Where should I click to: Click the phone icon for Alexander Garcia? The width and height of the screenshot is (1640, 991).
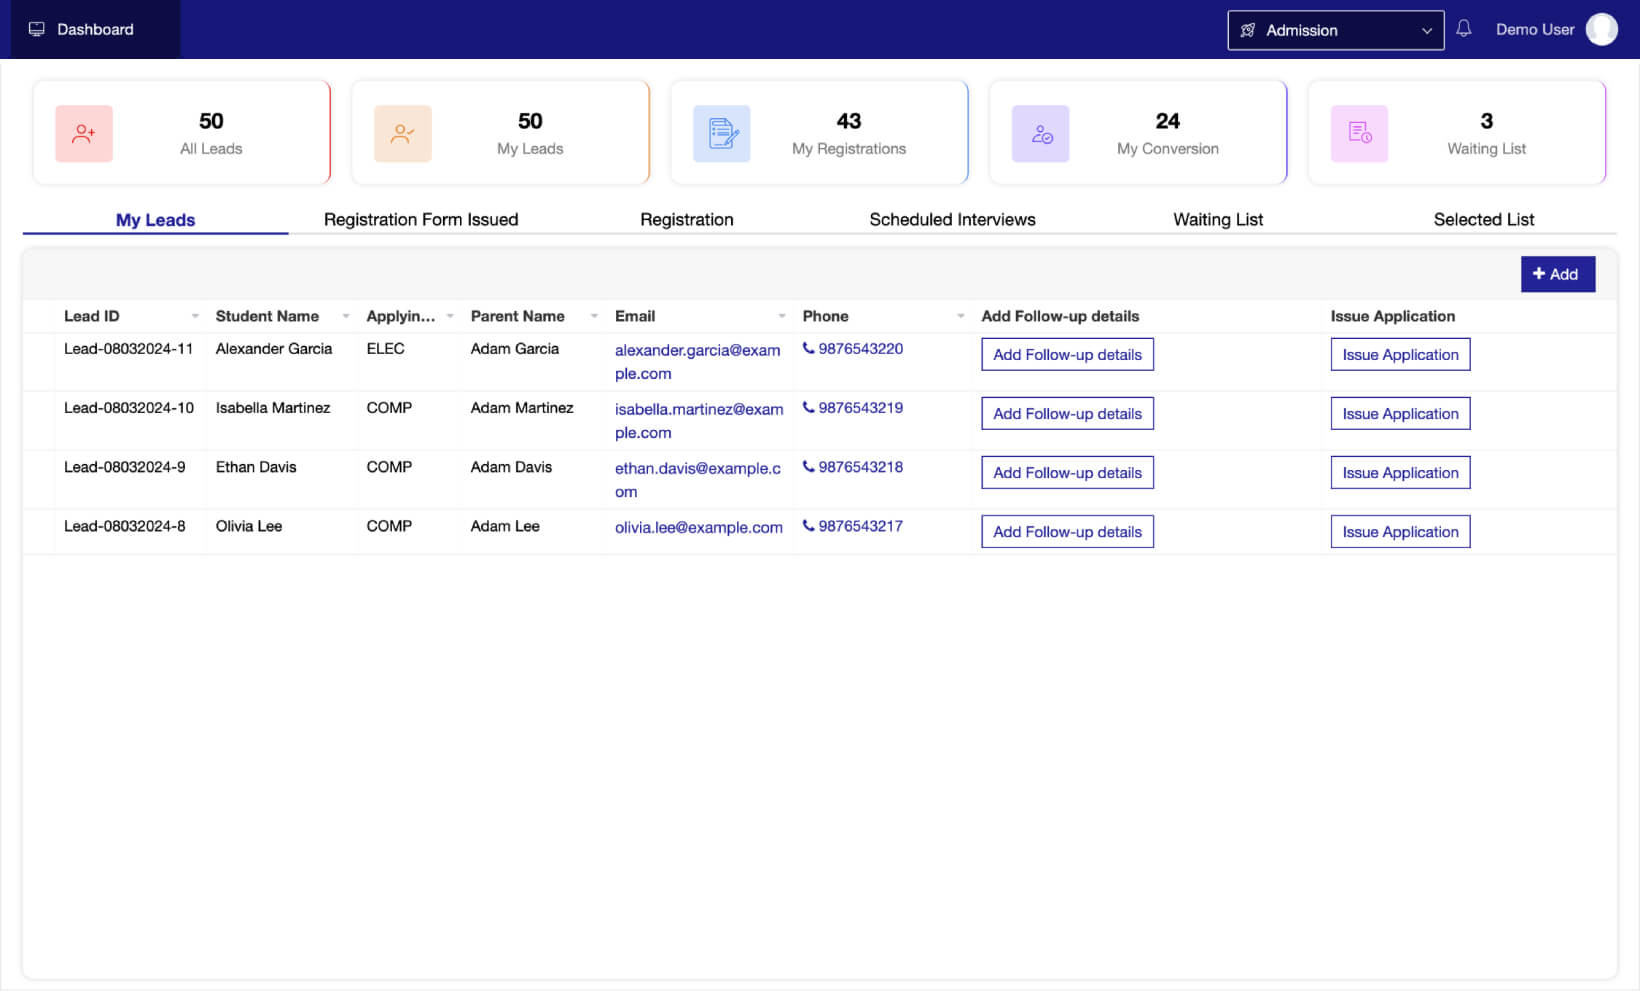[808, 349]
